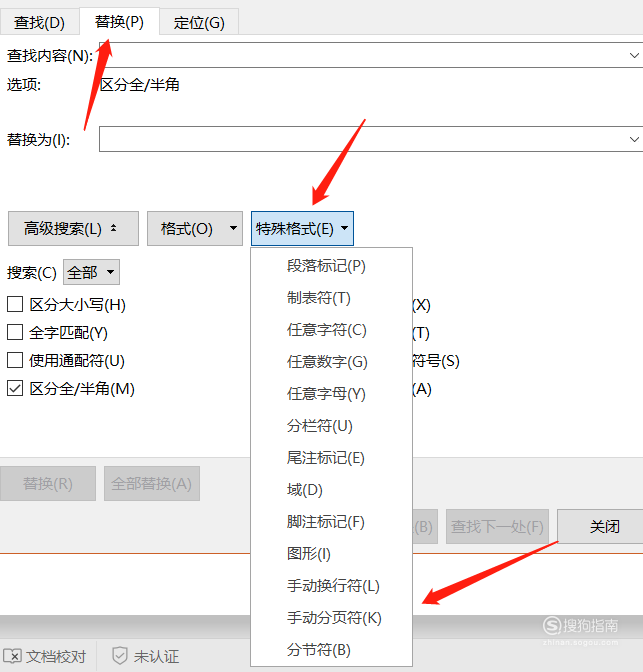Open the 搜索 range dropdown set to 全部
Viewport: 643px width, 672px height.
[91, 272]
